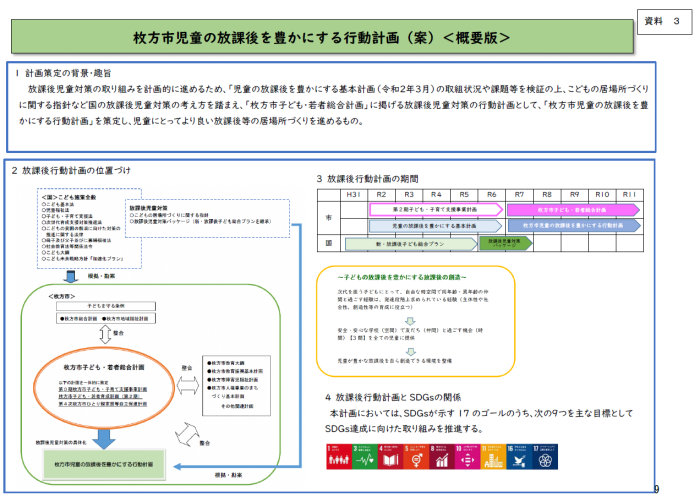Click the SDG 10 Reduced Inequalities icon
The width and height of the screenshot is (700, 496).
pyautogui.click(x=467, y=456)
